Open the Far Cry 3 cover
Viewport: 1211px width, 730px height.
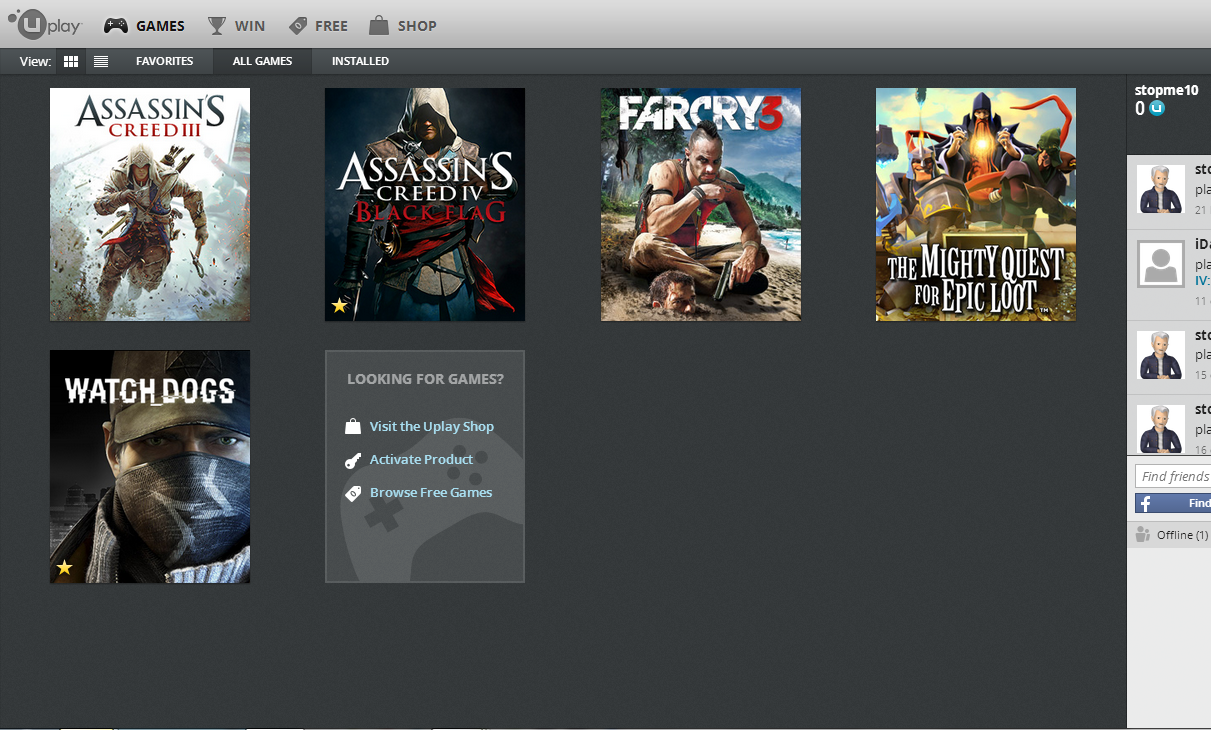(701, 204)
